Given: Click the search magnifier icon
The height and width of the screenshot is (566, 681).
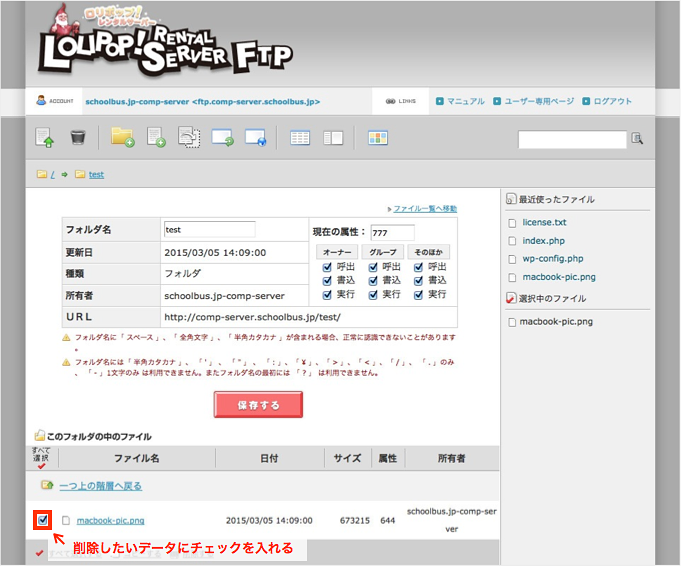Looking at the screenshot, I should tap(637, 139).
